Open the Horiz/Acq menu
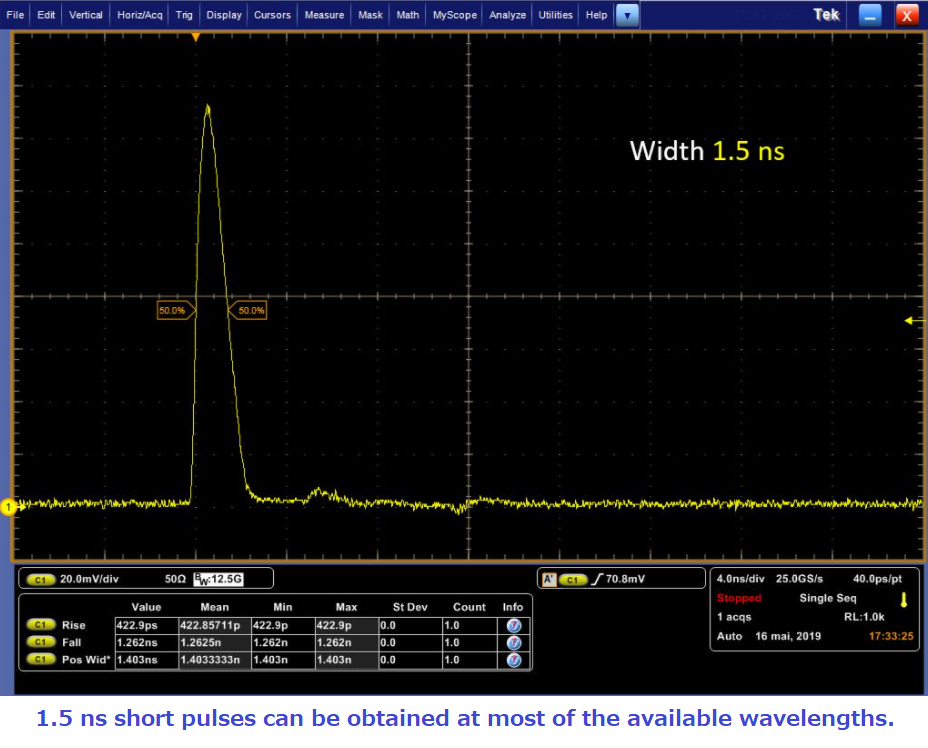The width and height of the screenshot is (928, 748). 140,15
